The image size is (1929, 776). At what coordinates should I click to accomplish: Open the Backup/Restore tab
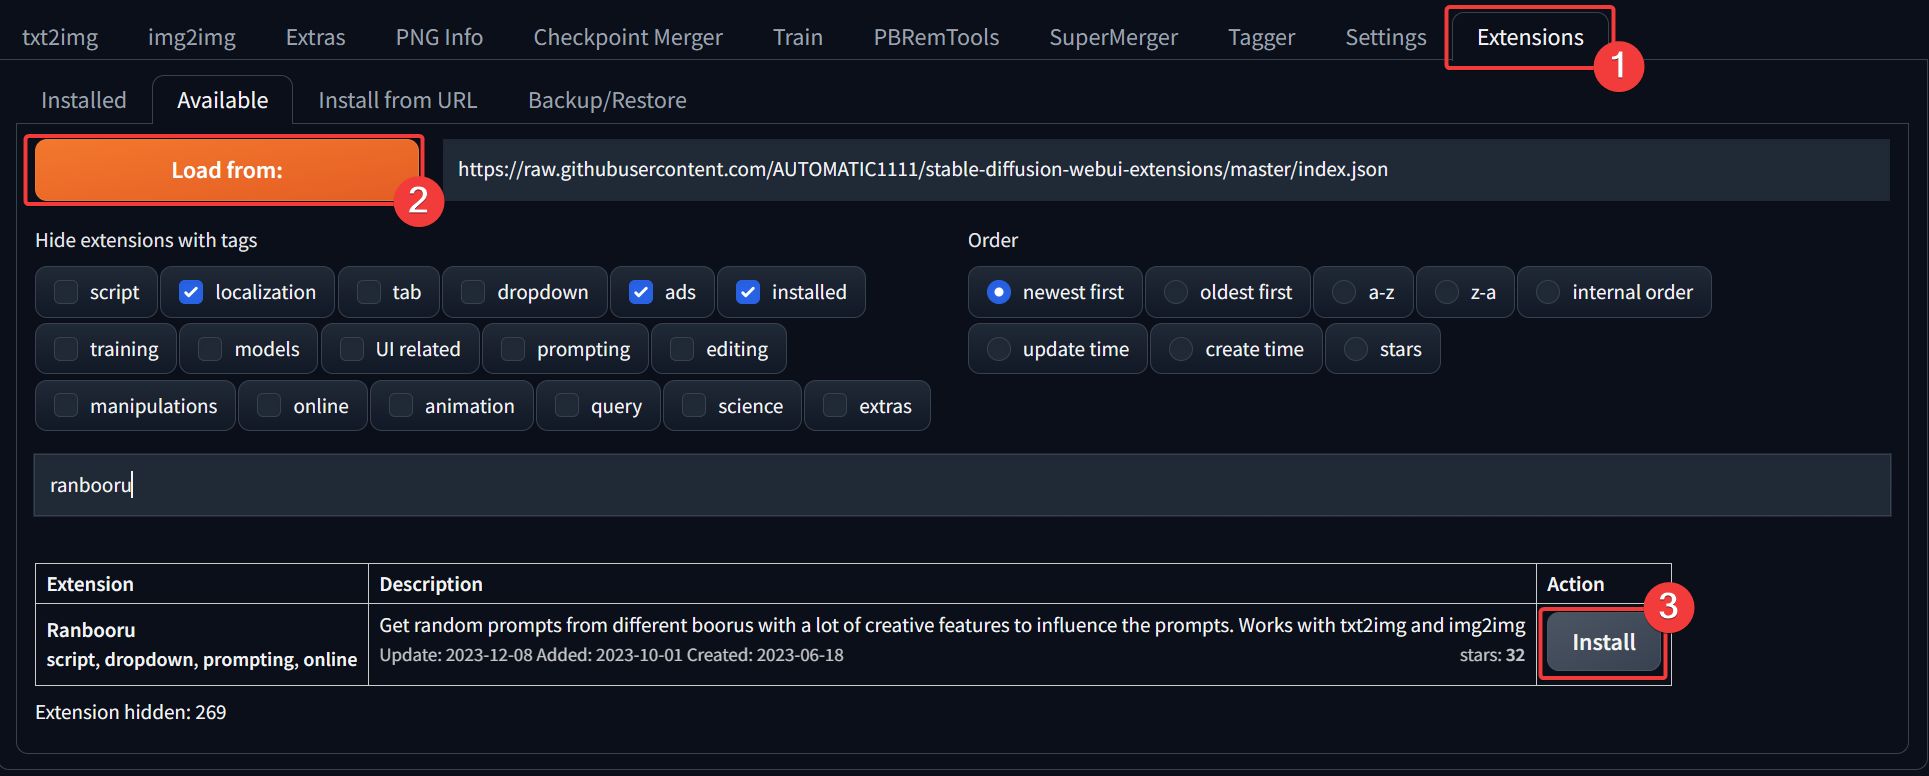pos(607,100)
